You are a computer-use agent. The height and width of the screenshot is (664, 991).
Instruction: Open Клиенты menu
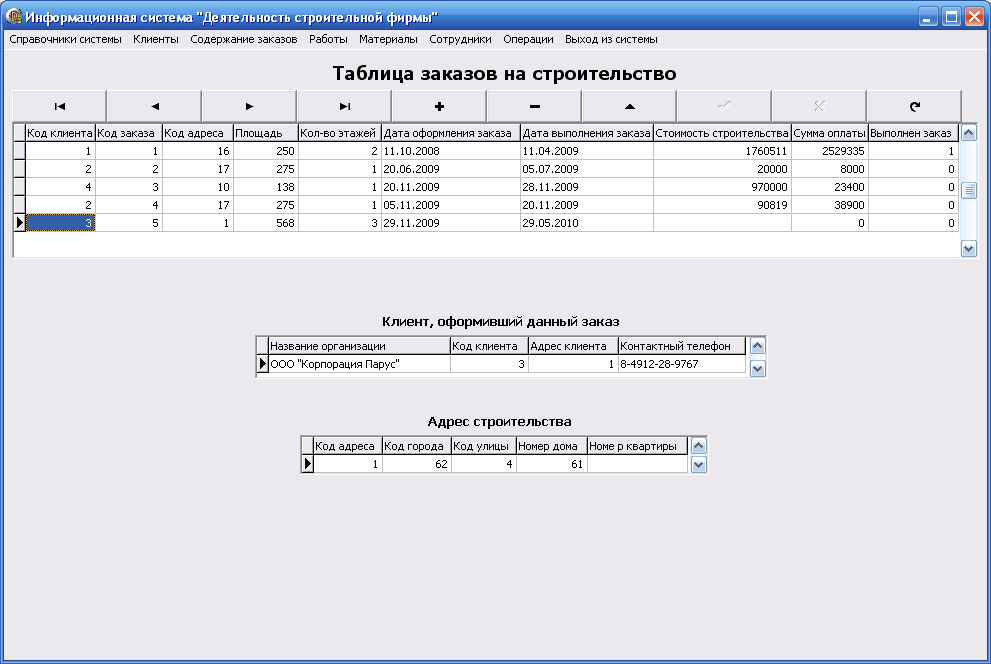[x=155, y=39]
